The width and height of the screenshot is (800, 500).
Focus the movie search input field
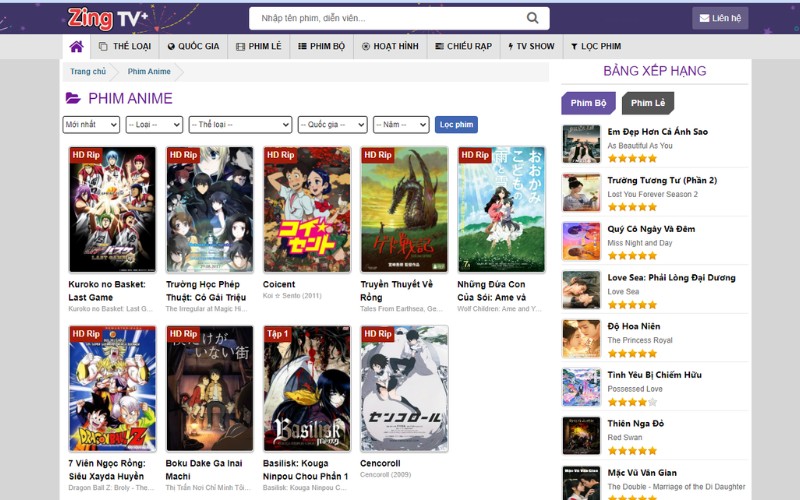388,18
